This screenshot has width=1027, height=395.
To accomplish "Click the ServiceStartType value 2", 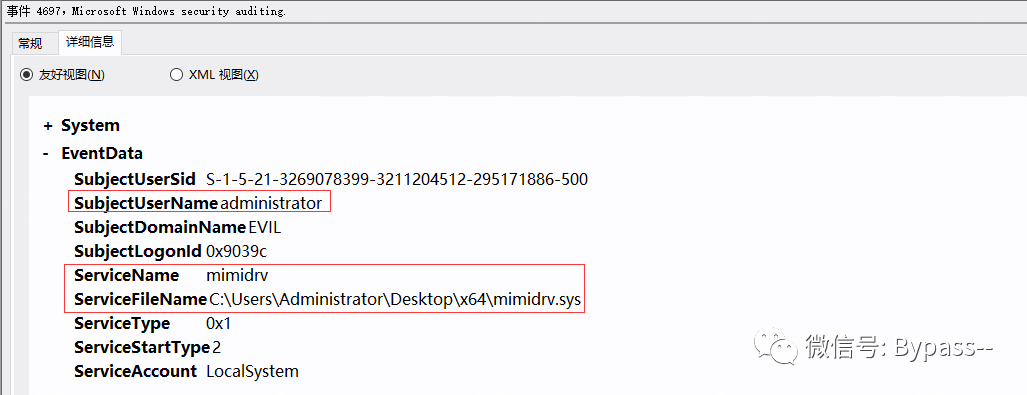I will click(217, 347).
